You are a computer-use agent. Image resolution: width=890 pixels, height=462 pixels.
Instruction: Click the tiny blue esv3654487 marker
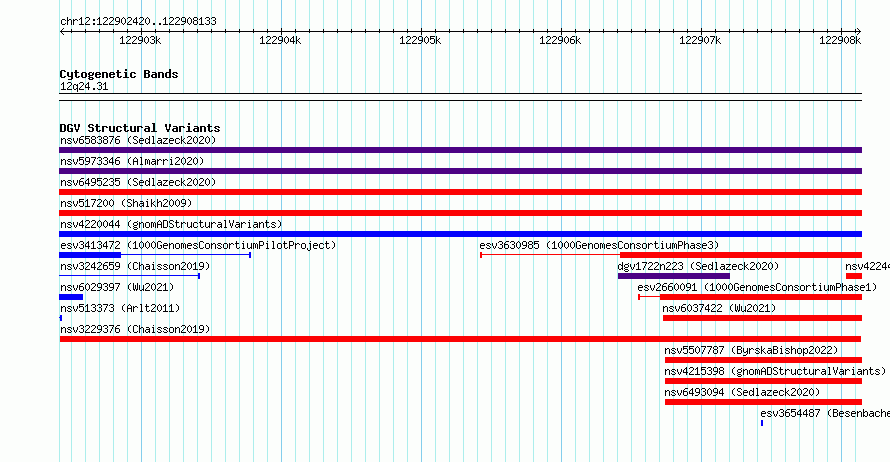pyautogui.click(x=762, y=423)
